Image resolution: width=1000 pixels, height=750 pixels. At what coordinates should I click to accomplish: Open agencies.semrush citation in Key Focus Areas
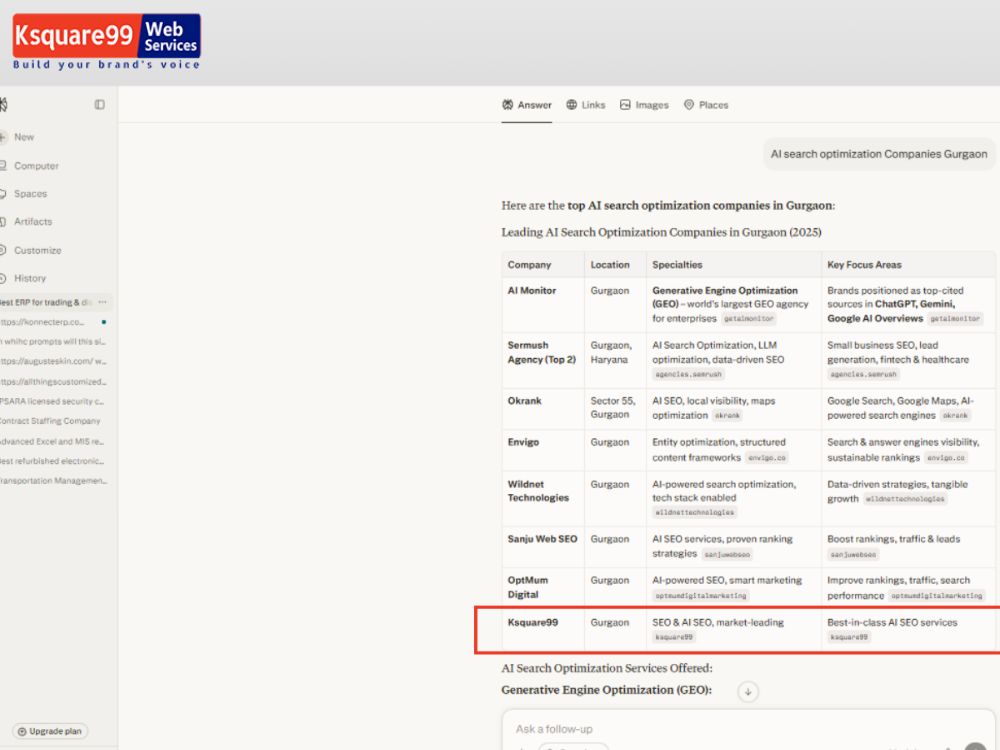click(864, 374)
